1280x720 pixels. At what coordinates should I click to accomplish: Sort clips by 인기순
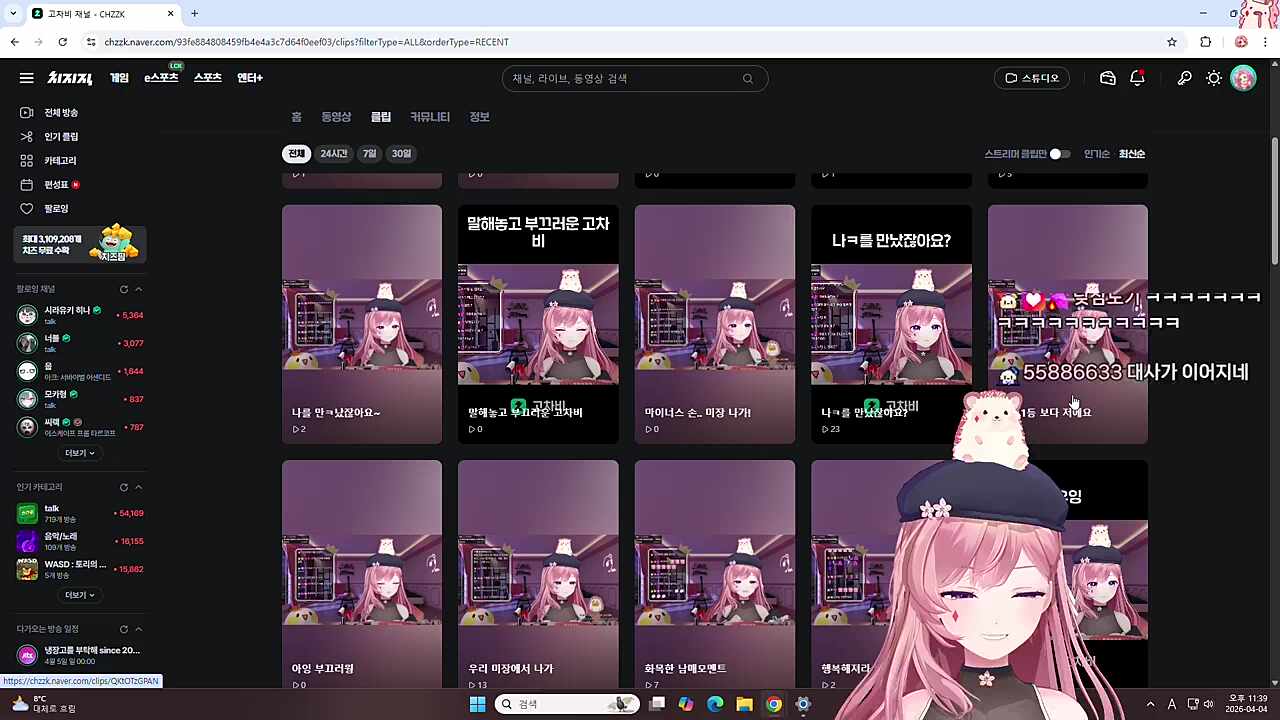coord(1097,154)
